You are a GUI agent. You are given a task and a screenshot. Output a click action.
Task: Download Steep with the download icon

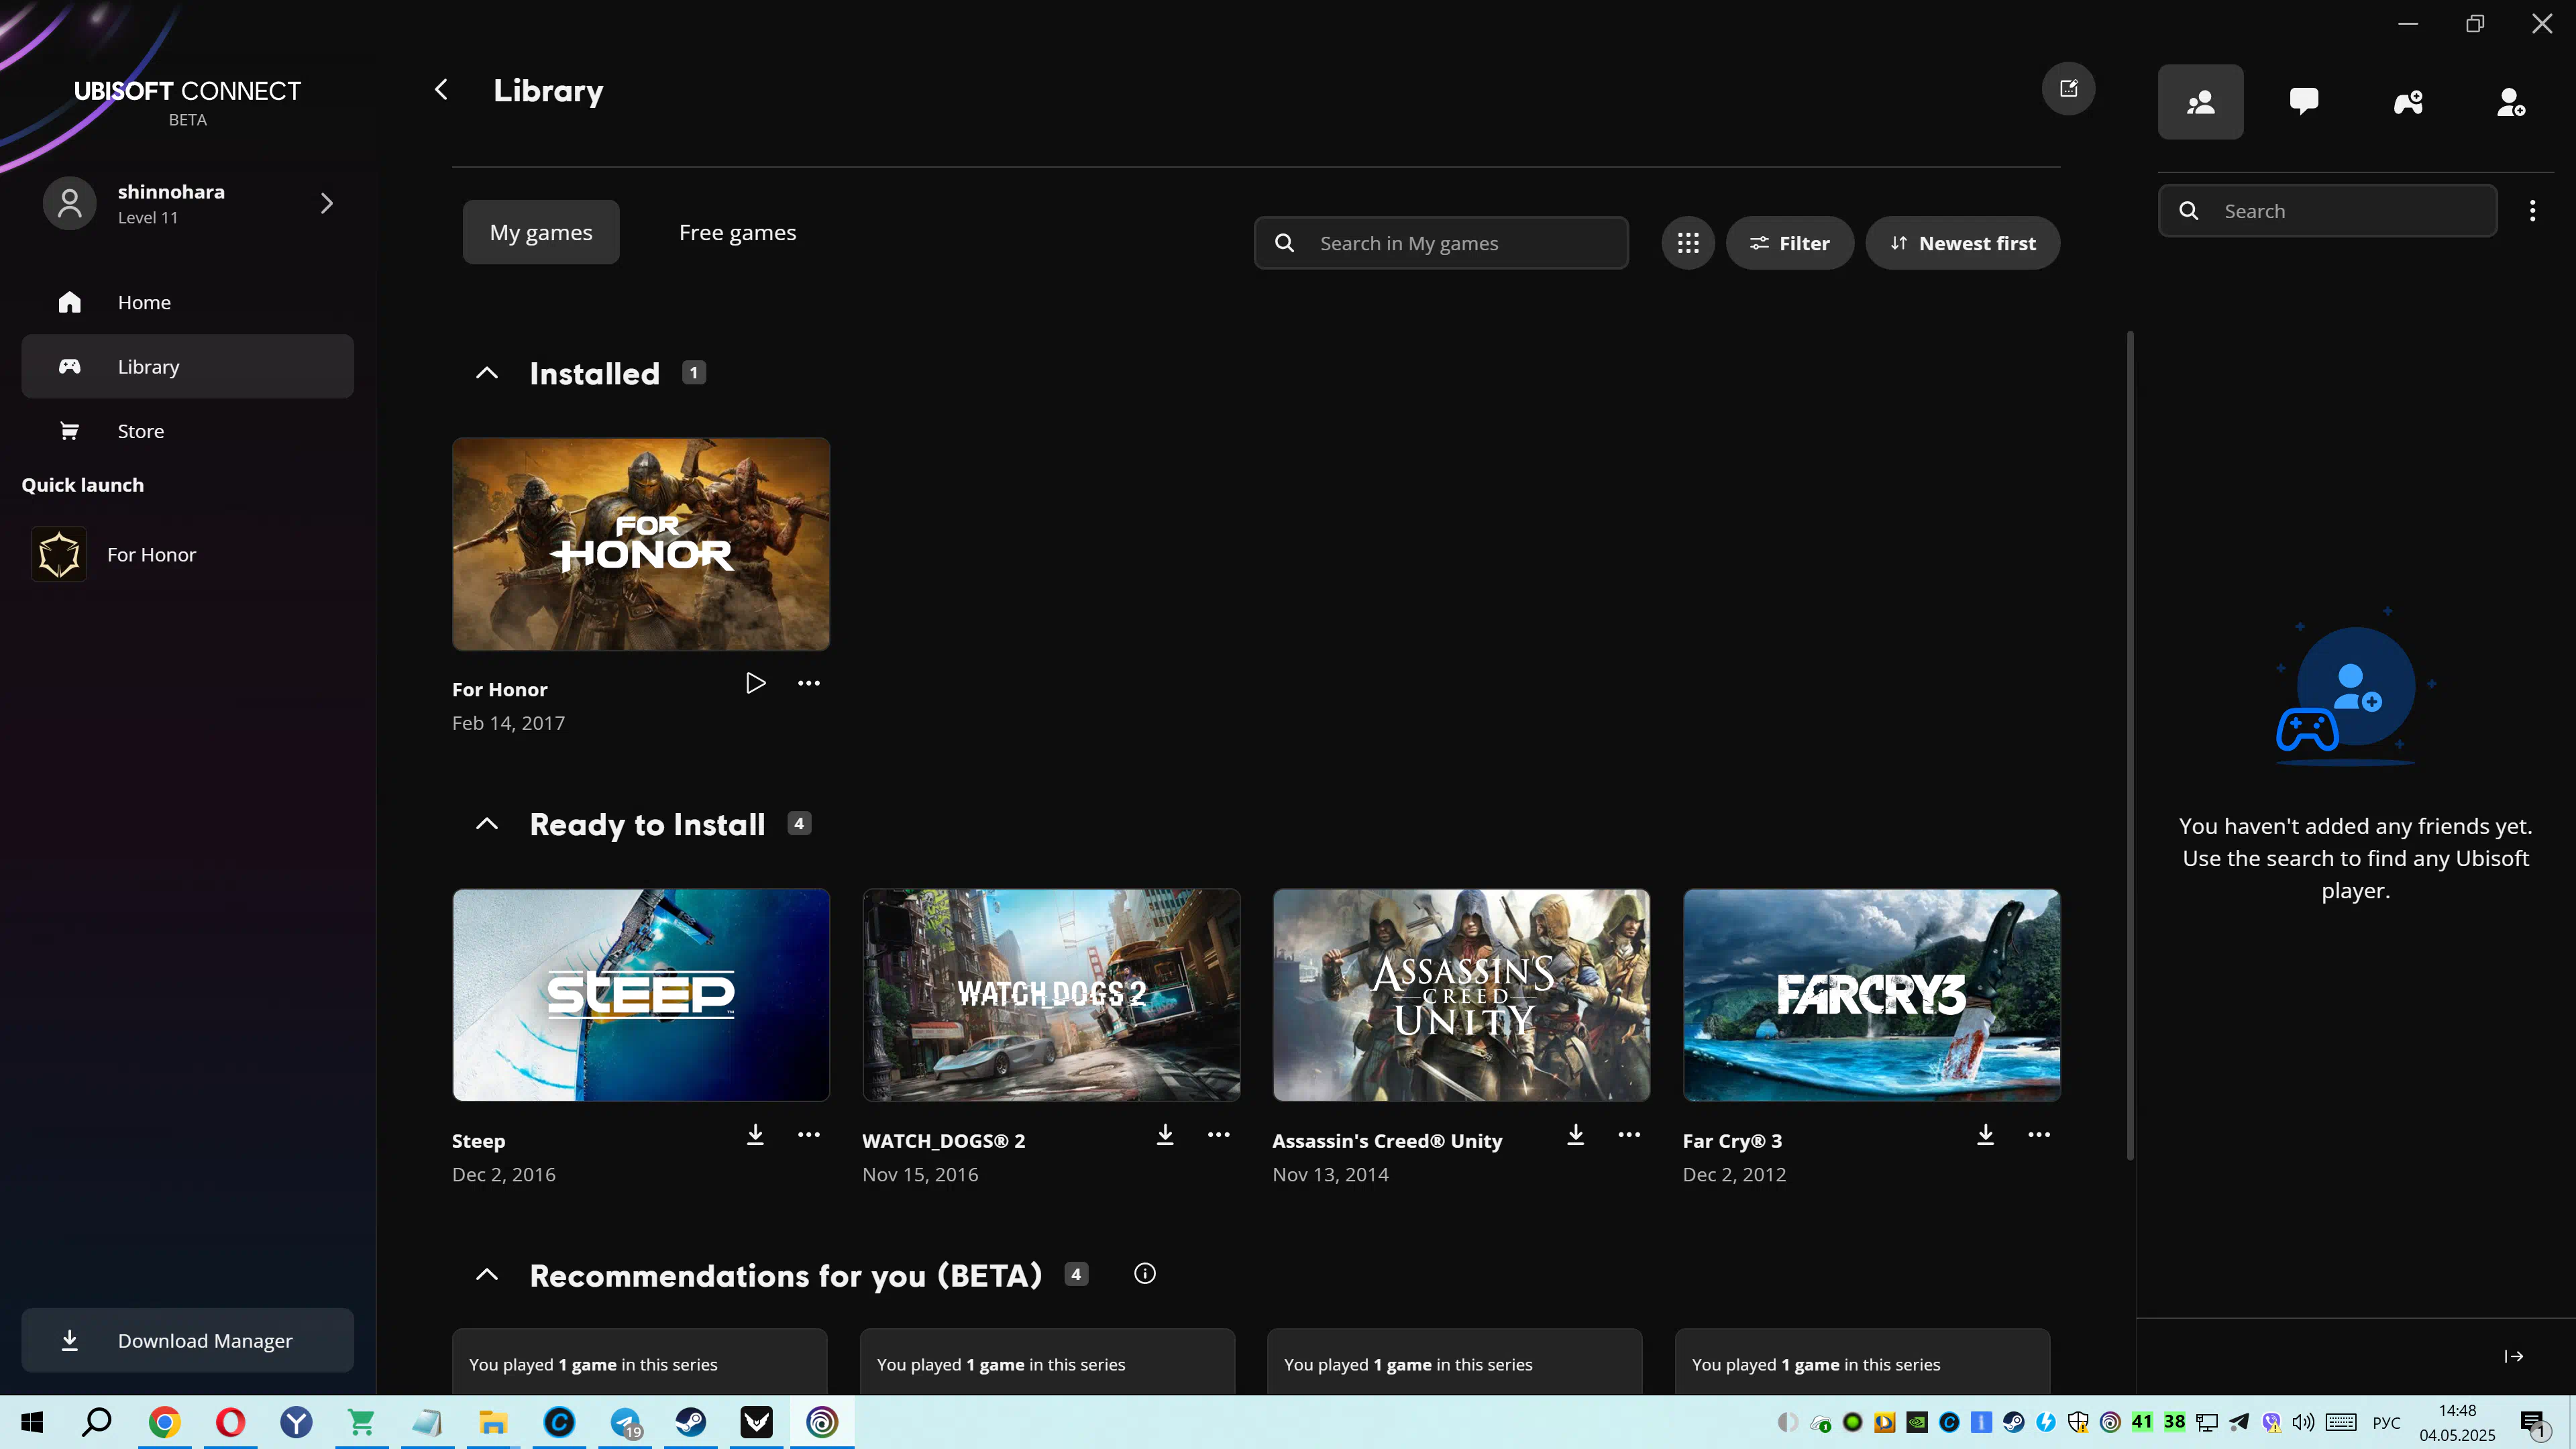(755, 1134)
